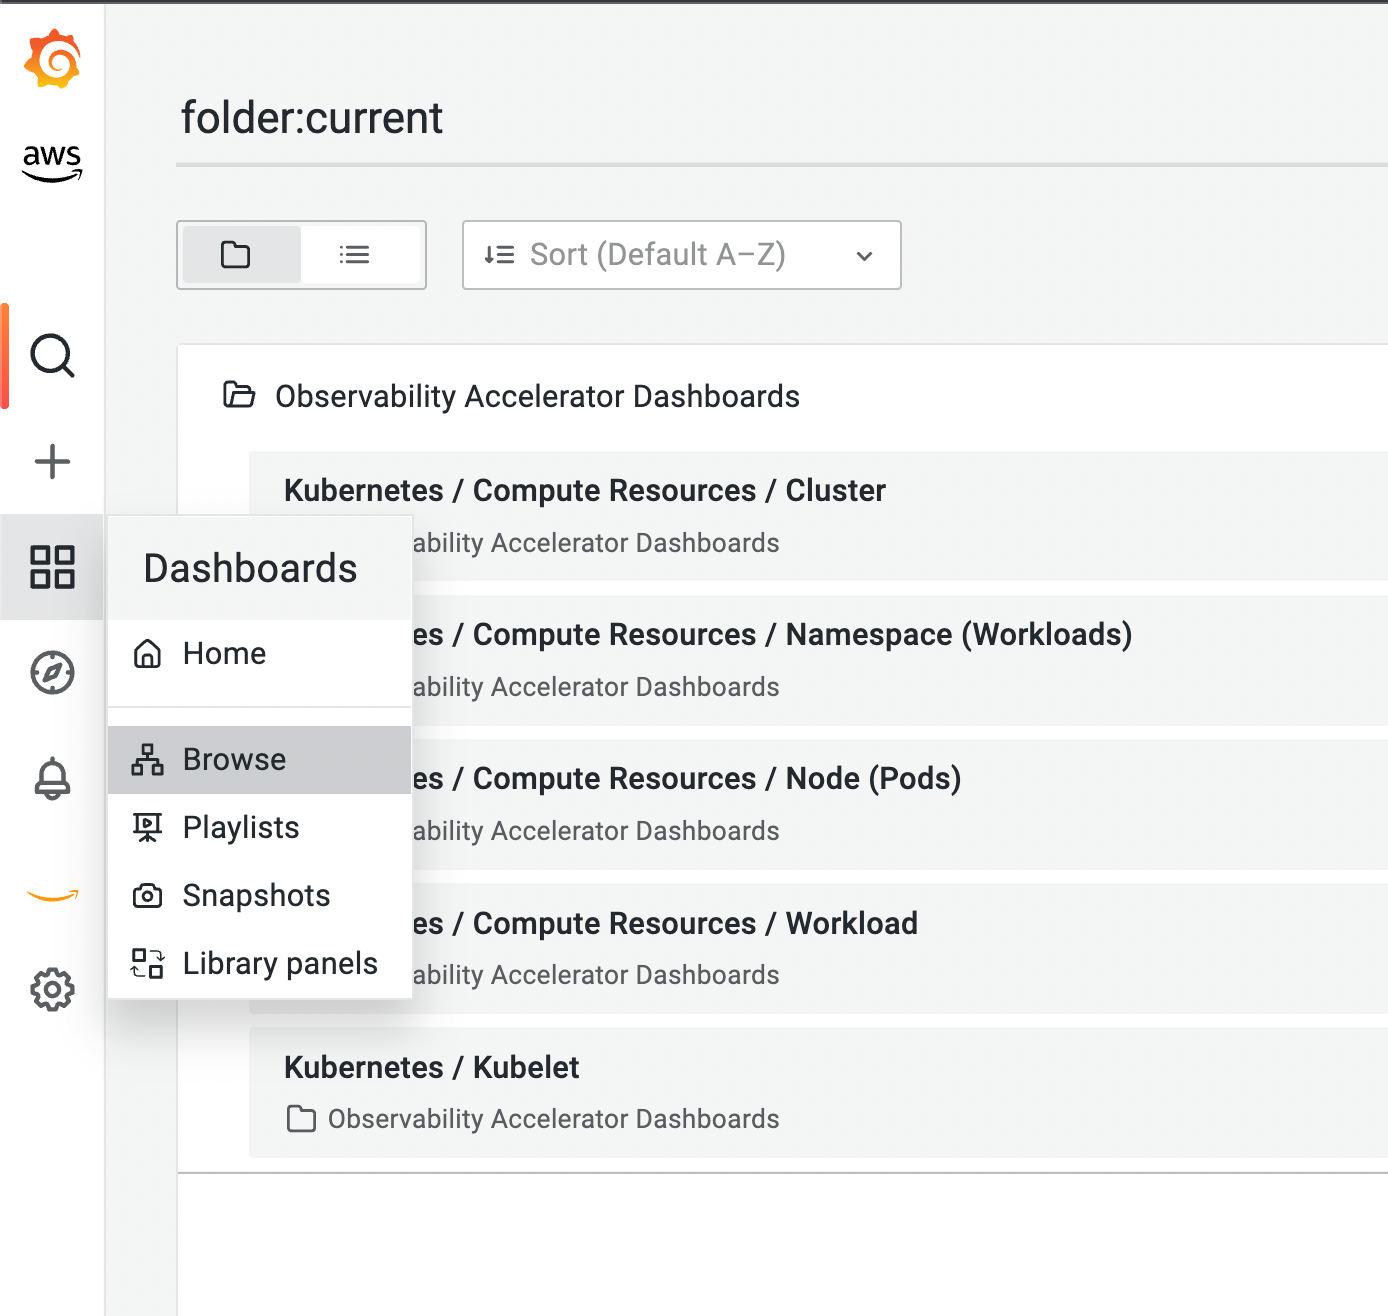1388x1316 pixels.
Task: Open the Create (plus) menu icon
Action: pyautogui.click(x=52, y=461)
